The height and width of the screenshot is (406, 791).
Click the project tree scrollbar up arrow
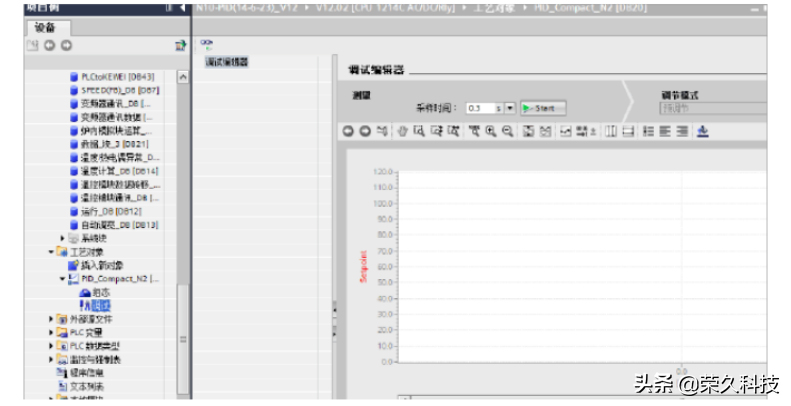pos(183,77)
